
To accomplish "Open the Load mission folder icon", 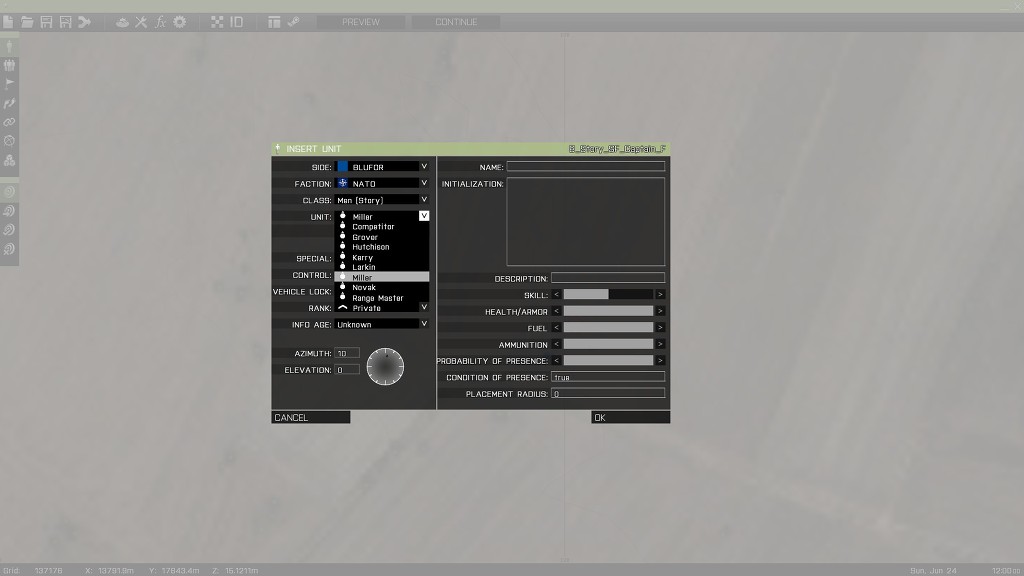I will point(27,22).
